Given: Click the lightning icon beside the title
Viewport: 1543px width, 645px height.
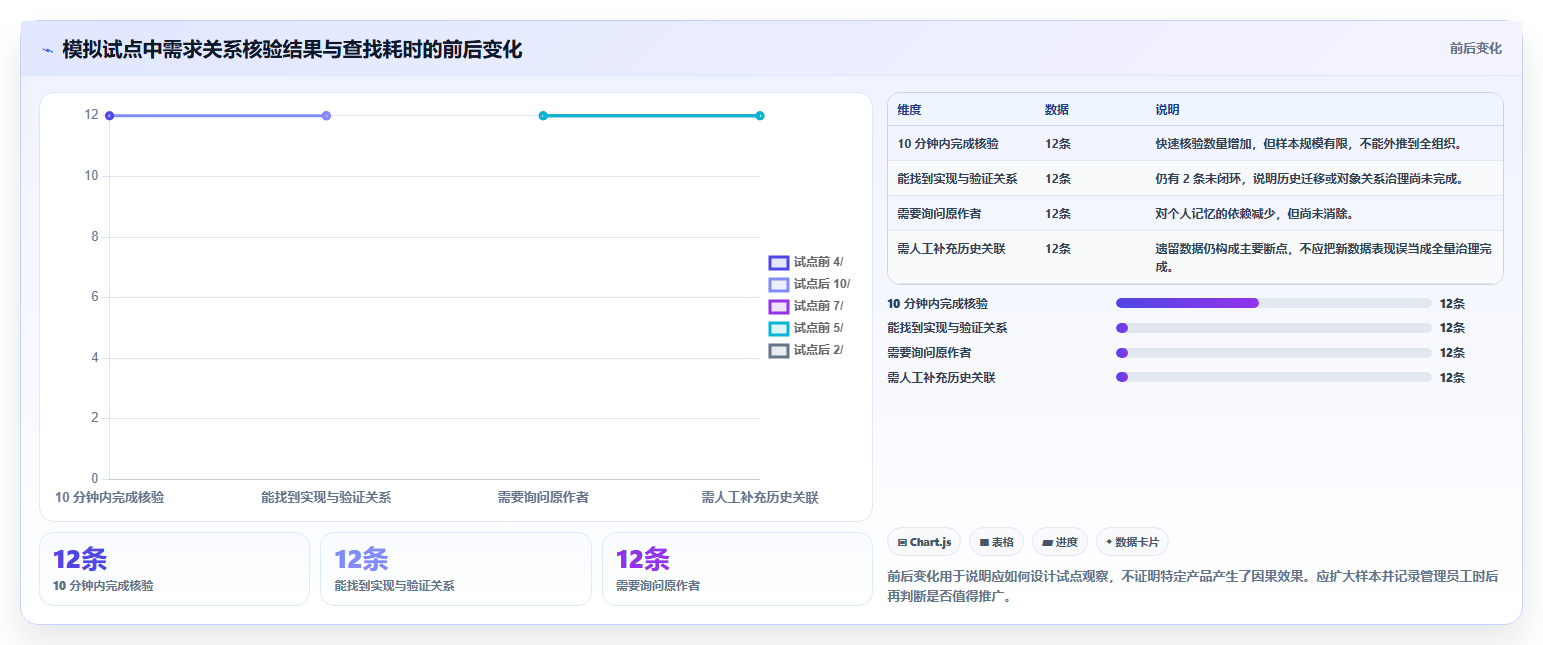Looking at the screenshot, I should 47,50.
